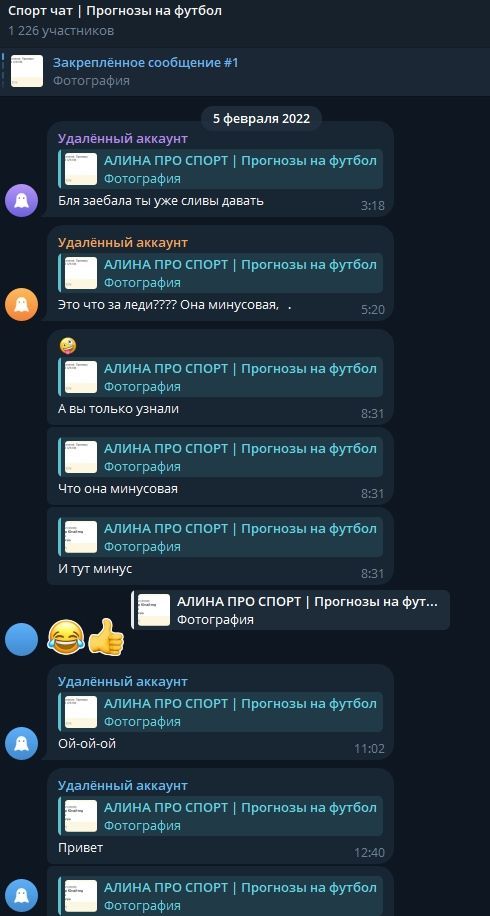Screen dimensions: 490x916
Task: Click the blue ghost avatar at the bottom
Action: [22, 896]
